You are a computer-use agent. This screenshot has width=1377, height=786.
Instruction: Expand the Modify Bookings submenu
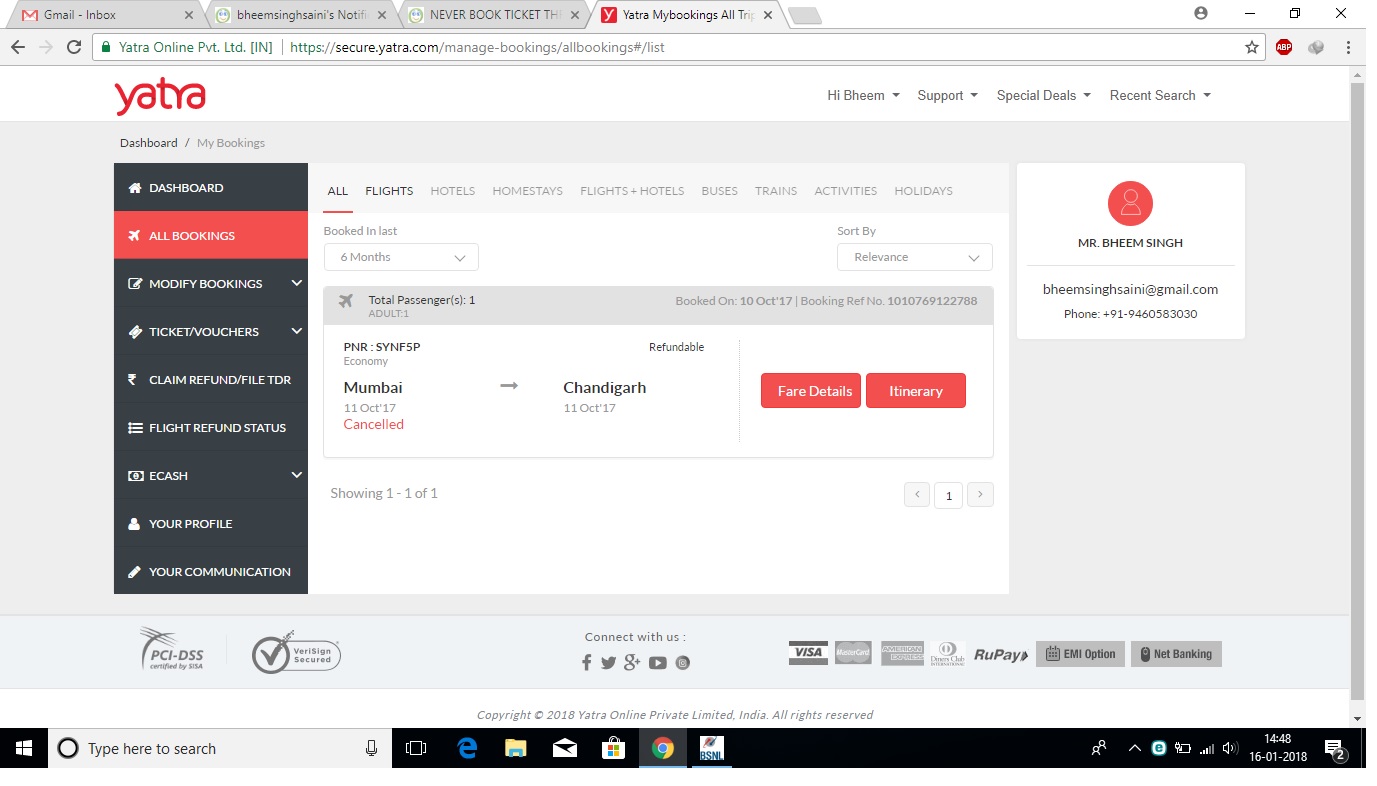[x=296, y=283]
